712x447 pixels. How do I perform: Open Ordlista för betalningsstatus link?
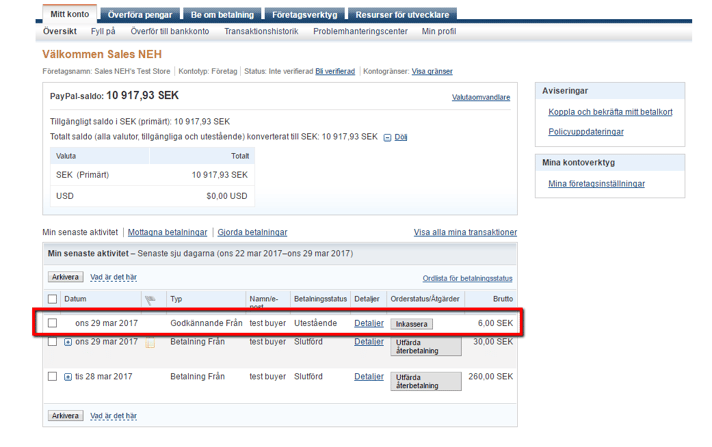(467, 278)
